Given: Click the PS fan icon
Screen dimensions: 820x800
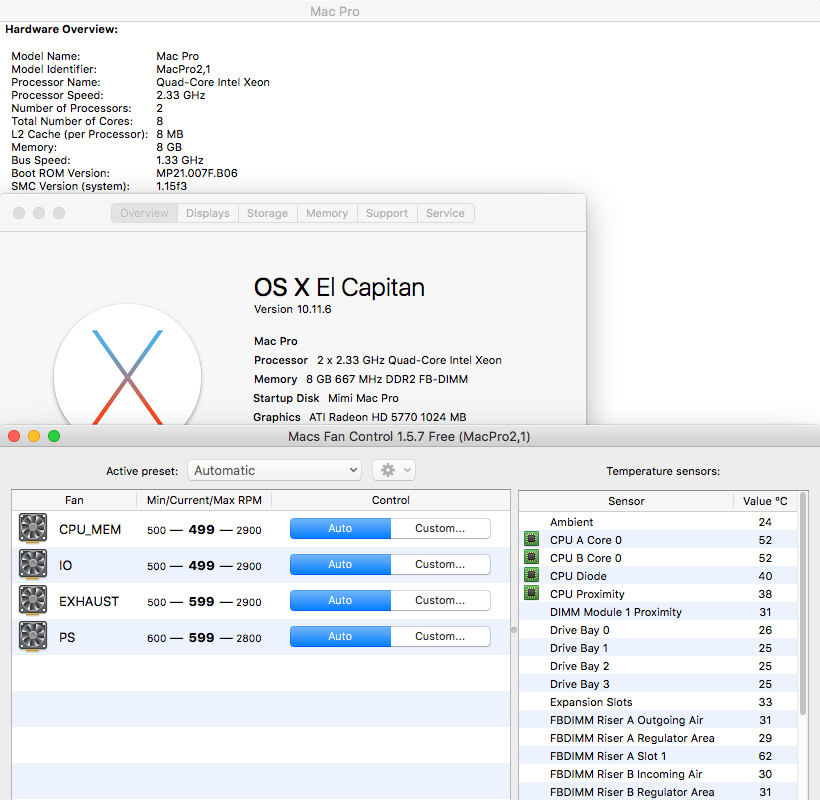Looking at the screenshot, I should pyautogui.click(x=33, y=636).
